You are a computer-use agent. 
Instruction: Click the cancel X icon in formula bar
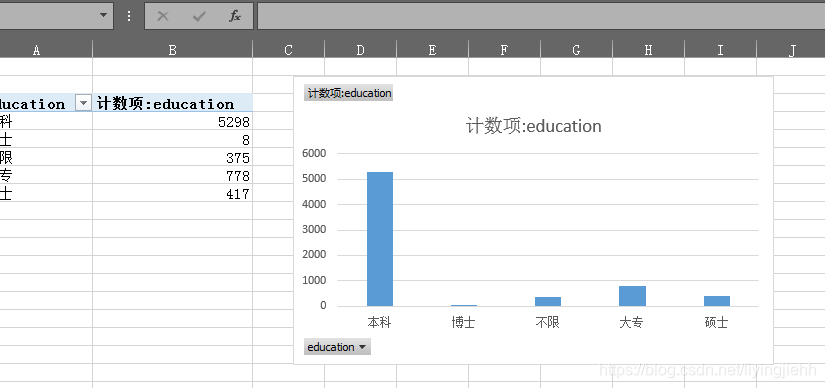(x=163, y=16)
